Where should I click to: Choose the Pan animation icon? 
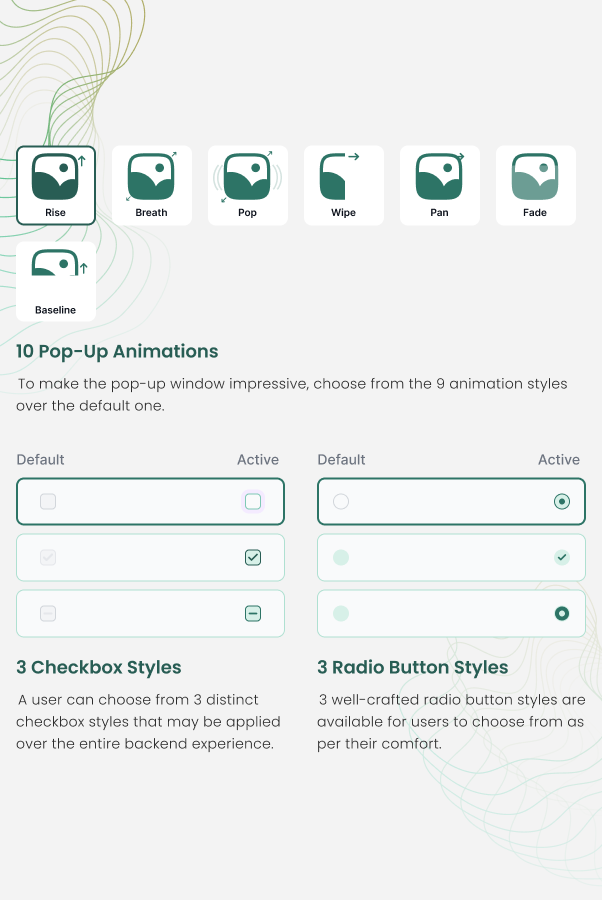click(440, 185)
